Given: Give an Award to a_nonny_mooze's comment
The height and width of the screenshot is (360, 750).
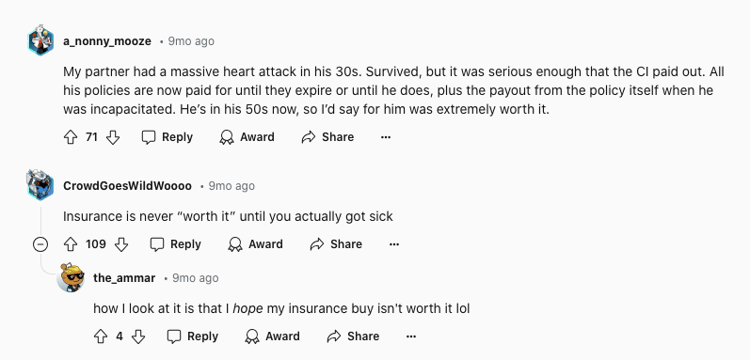Looking at the screenshot, I should click(247, 137).
